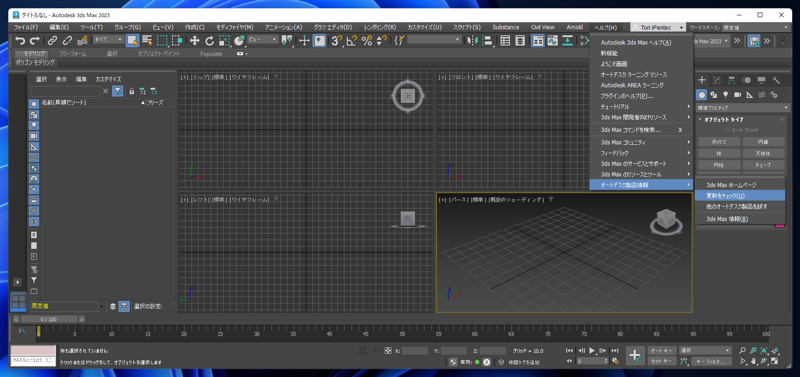Image resolution: width=800 pixels, height=377 pixels.
Task: Click the 円錐 primitive button
Action: coord(763,142)
